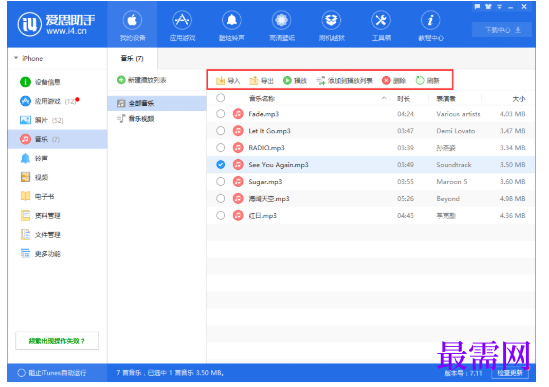Select 音乐视频 music videos list
549x387 pixels.
pos(157,119)
